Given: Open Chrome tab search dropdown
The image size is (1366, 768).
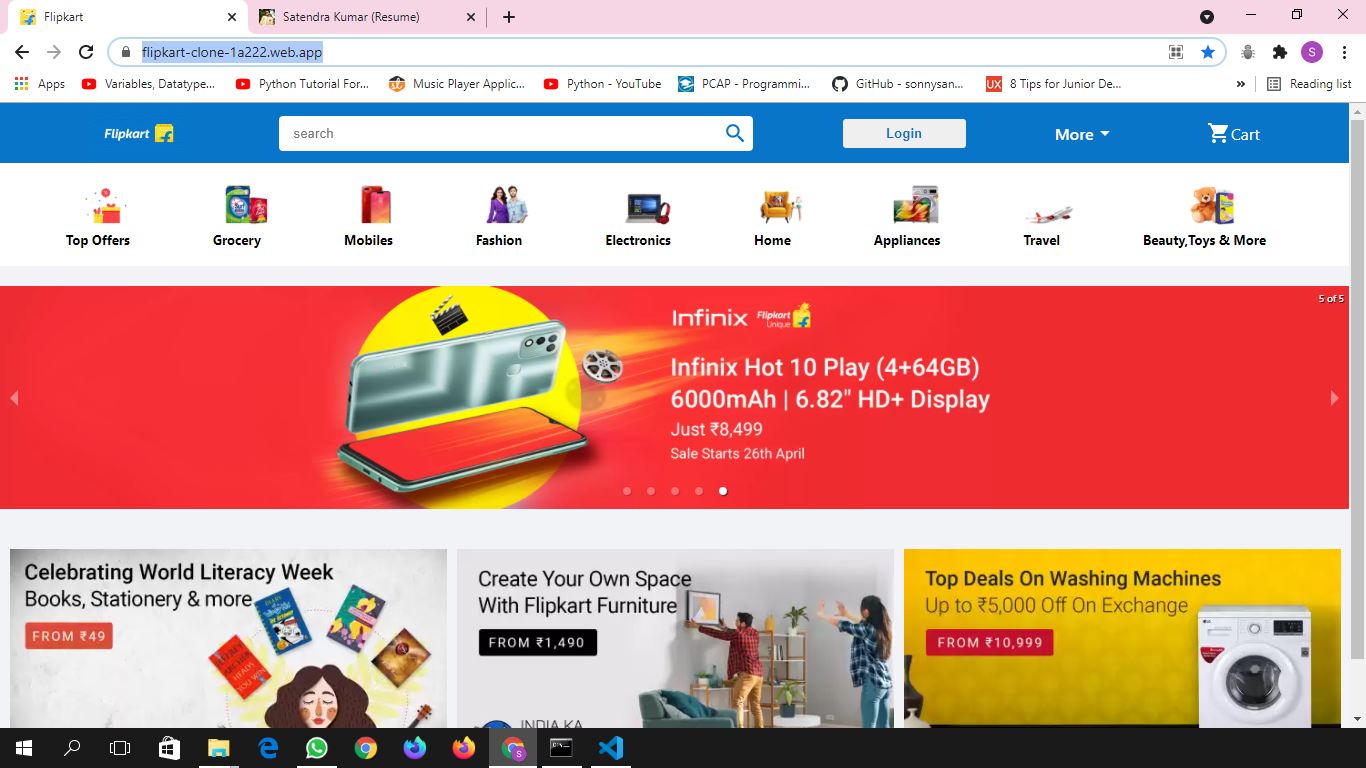Looking at the screenshot, I should (1207, 17).
